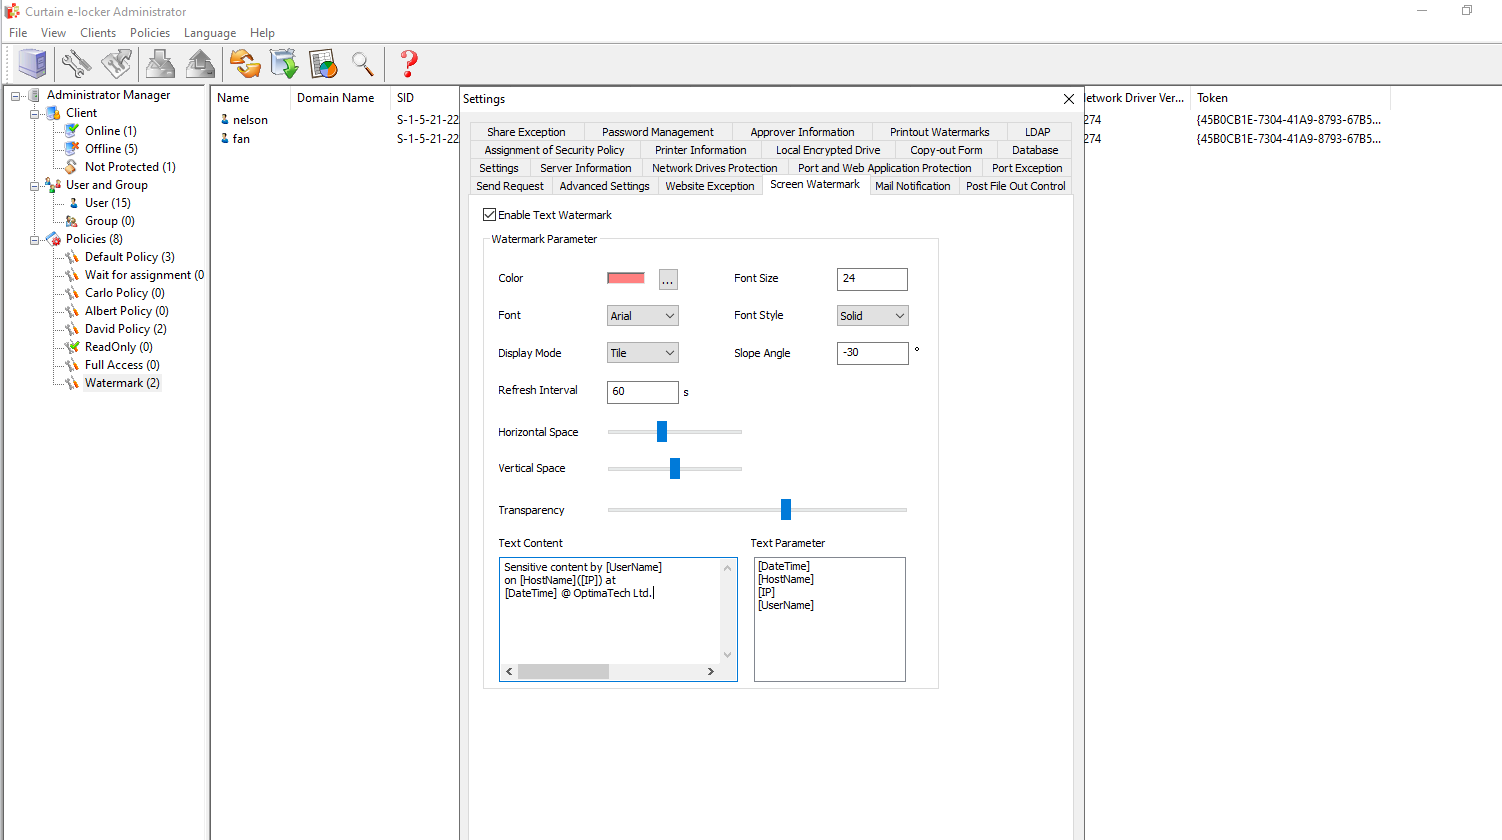Open the Policies menu

[150, 33]
